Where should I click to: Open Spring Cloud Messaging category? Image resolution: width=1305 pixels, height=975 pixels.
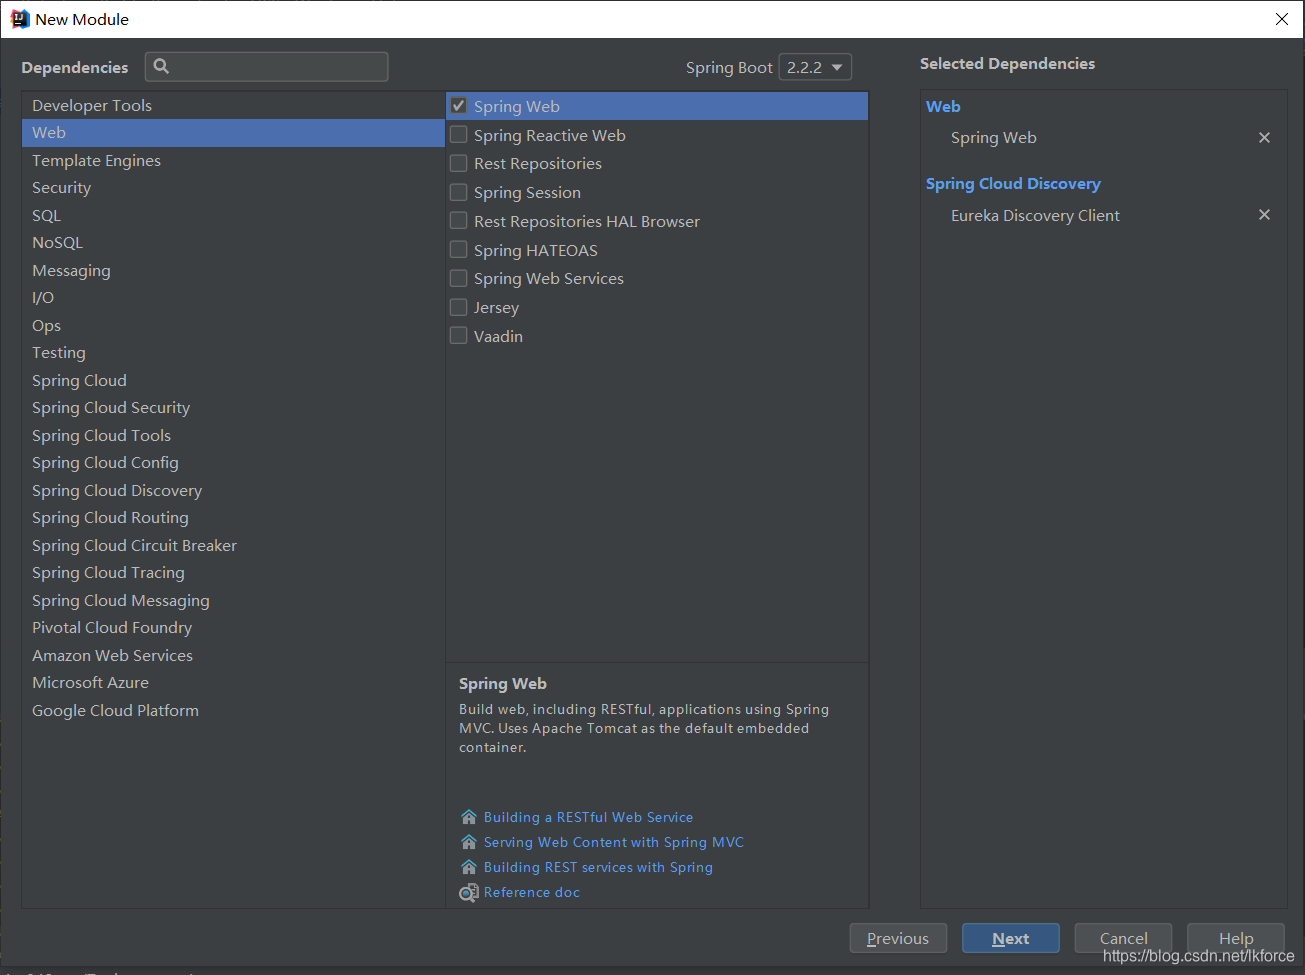pyautogui.click(x=233, y=600)
